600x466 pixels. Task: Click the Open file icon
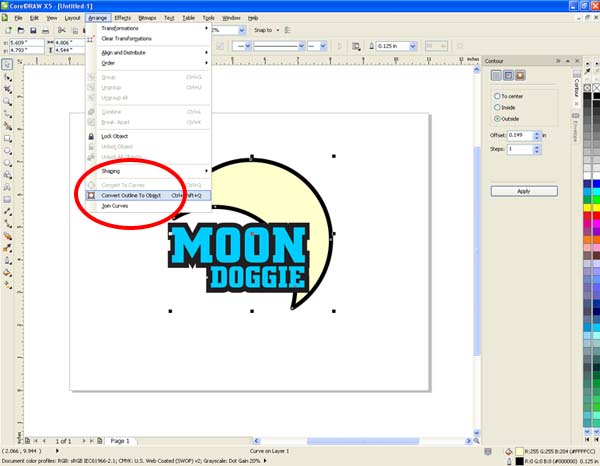click(x=21, y=30)
